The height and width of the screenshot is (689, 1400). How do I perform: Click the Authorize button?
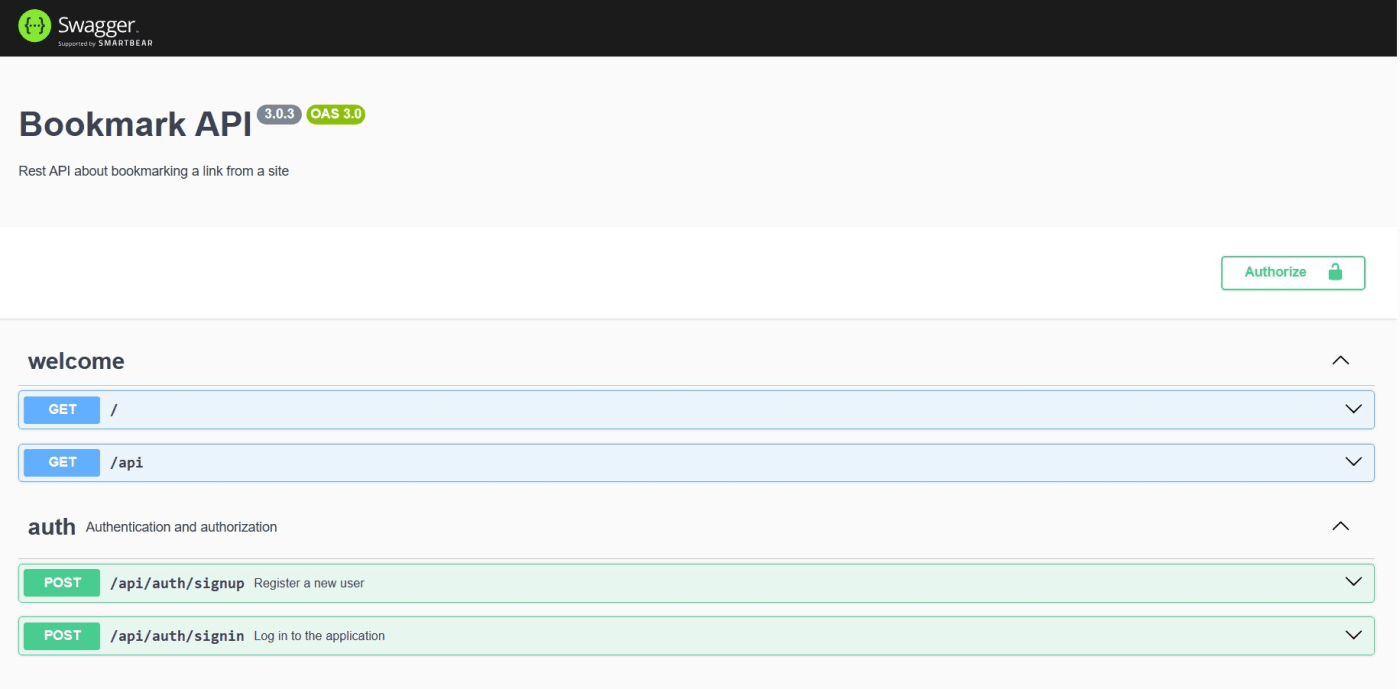(x=1293, y=272)
